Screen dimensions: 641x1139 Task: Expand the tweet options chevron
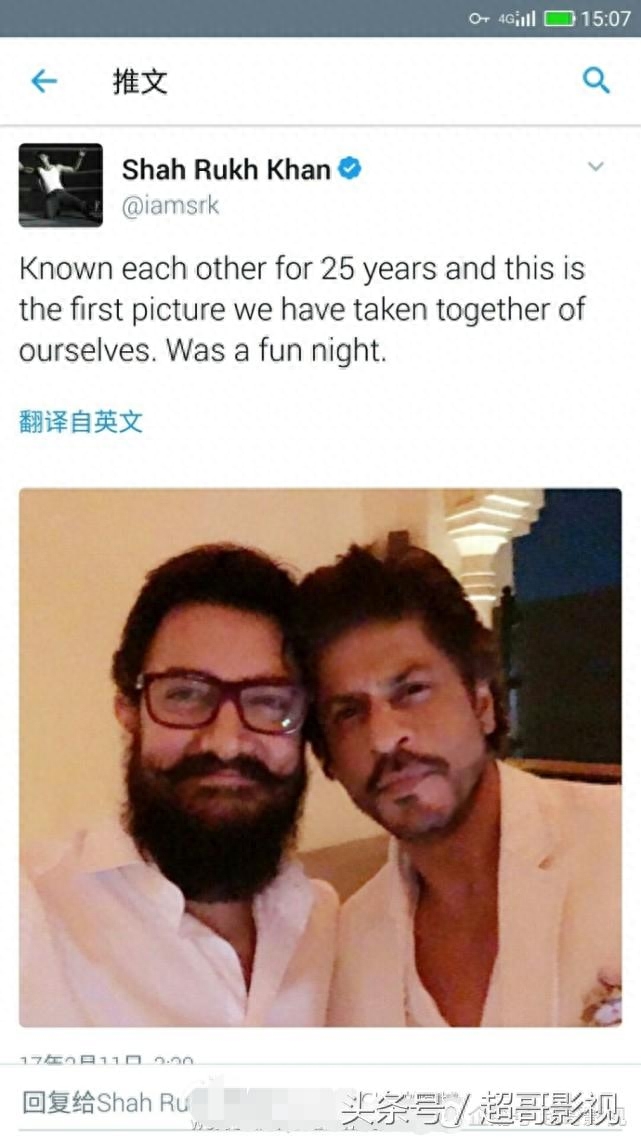596,167
